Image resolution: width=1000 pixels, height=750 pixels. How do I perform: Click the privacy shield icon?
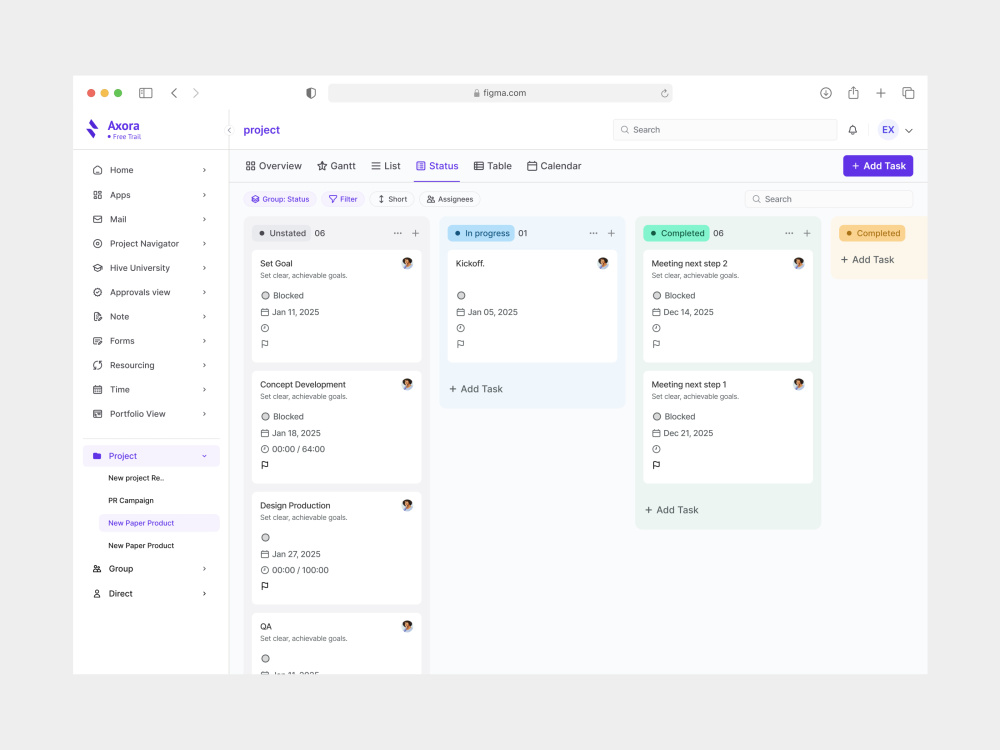pyautogui.click(x=311, y=93)
